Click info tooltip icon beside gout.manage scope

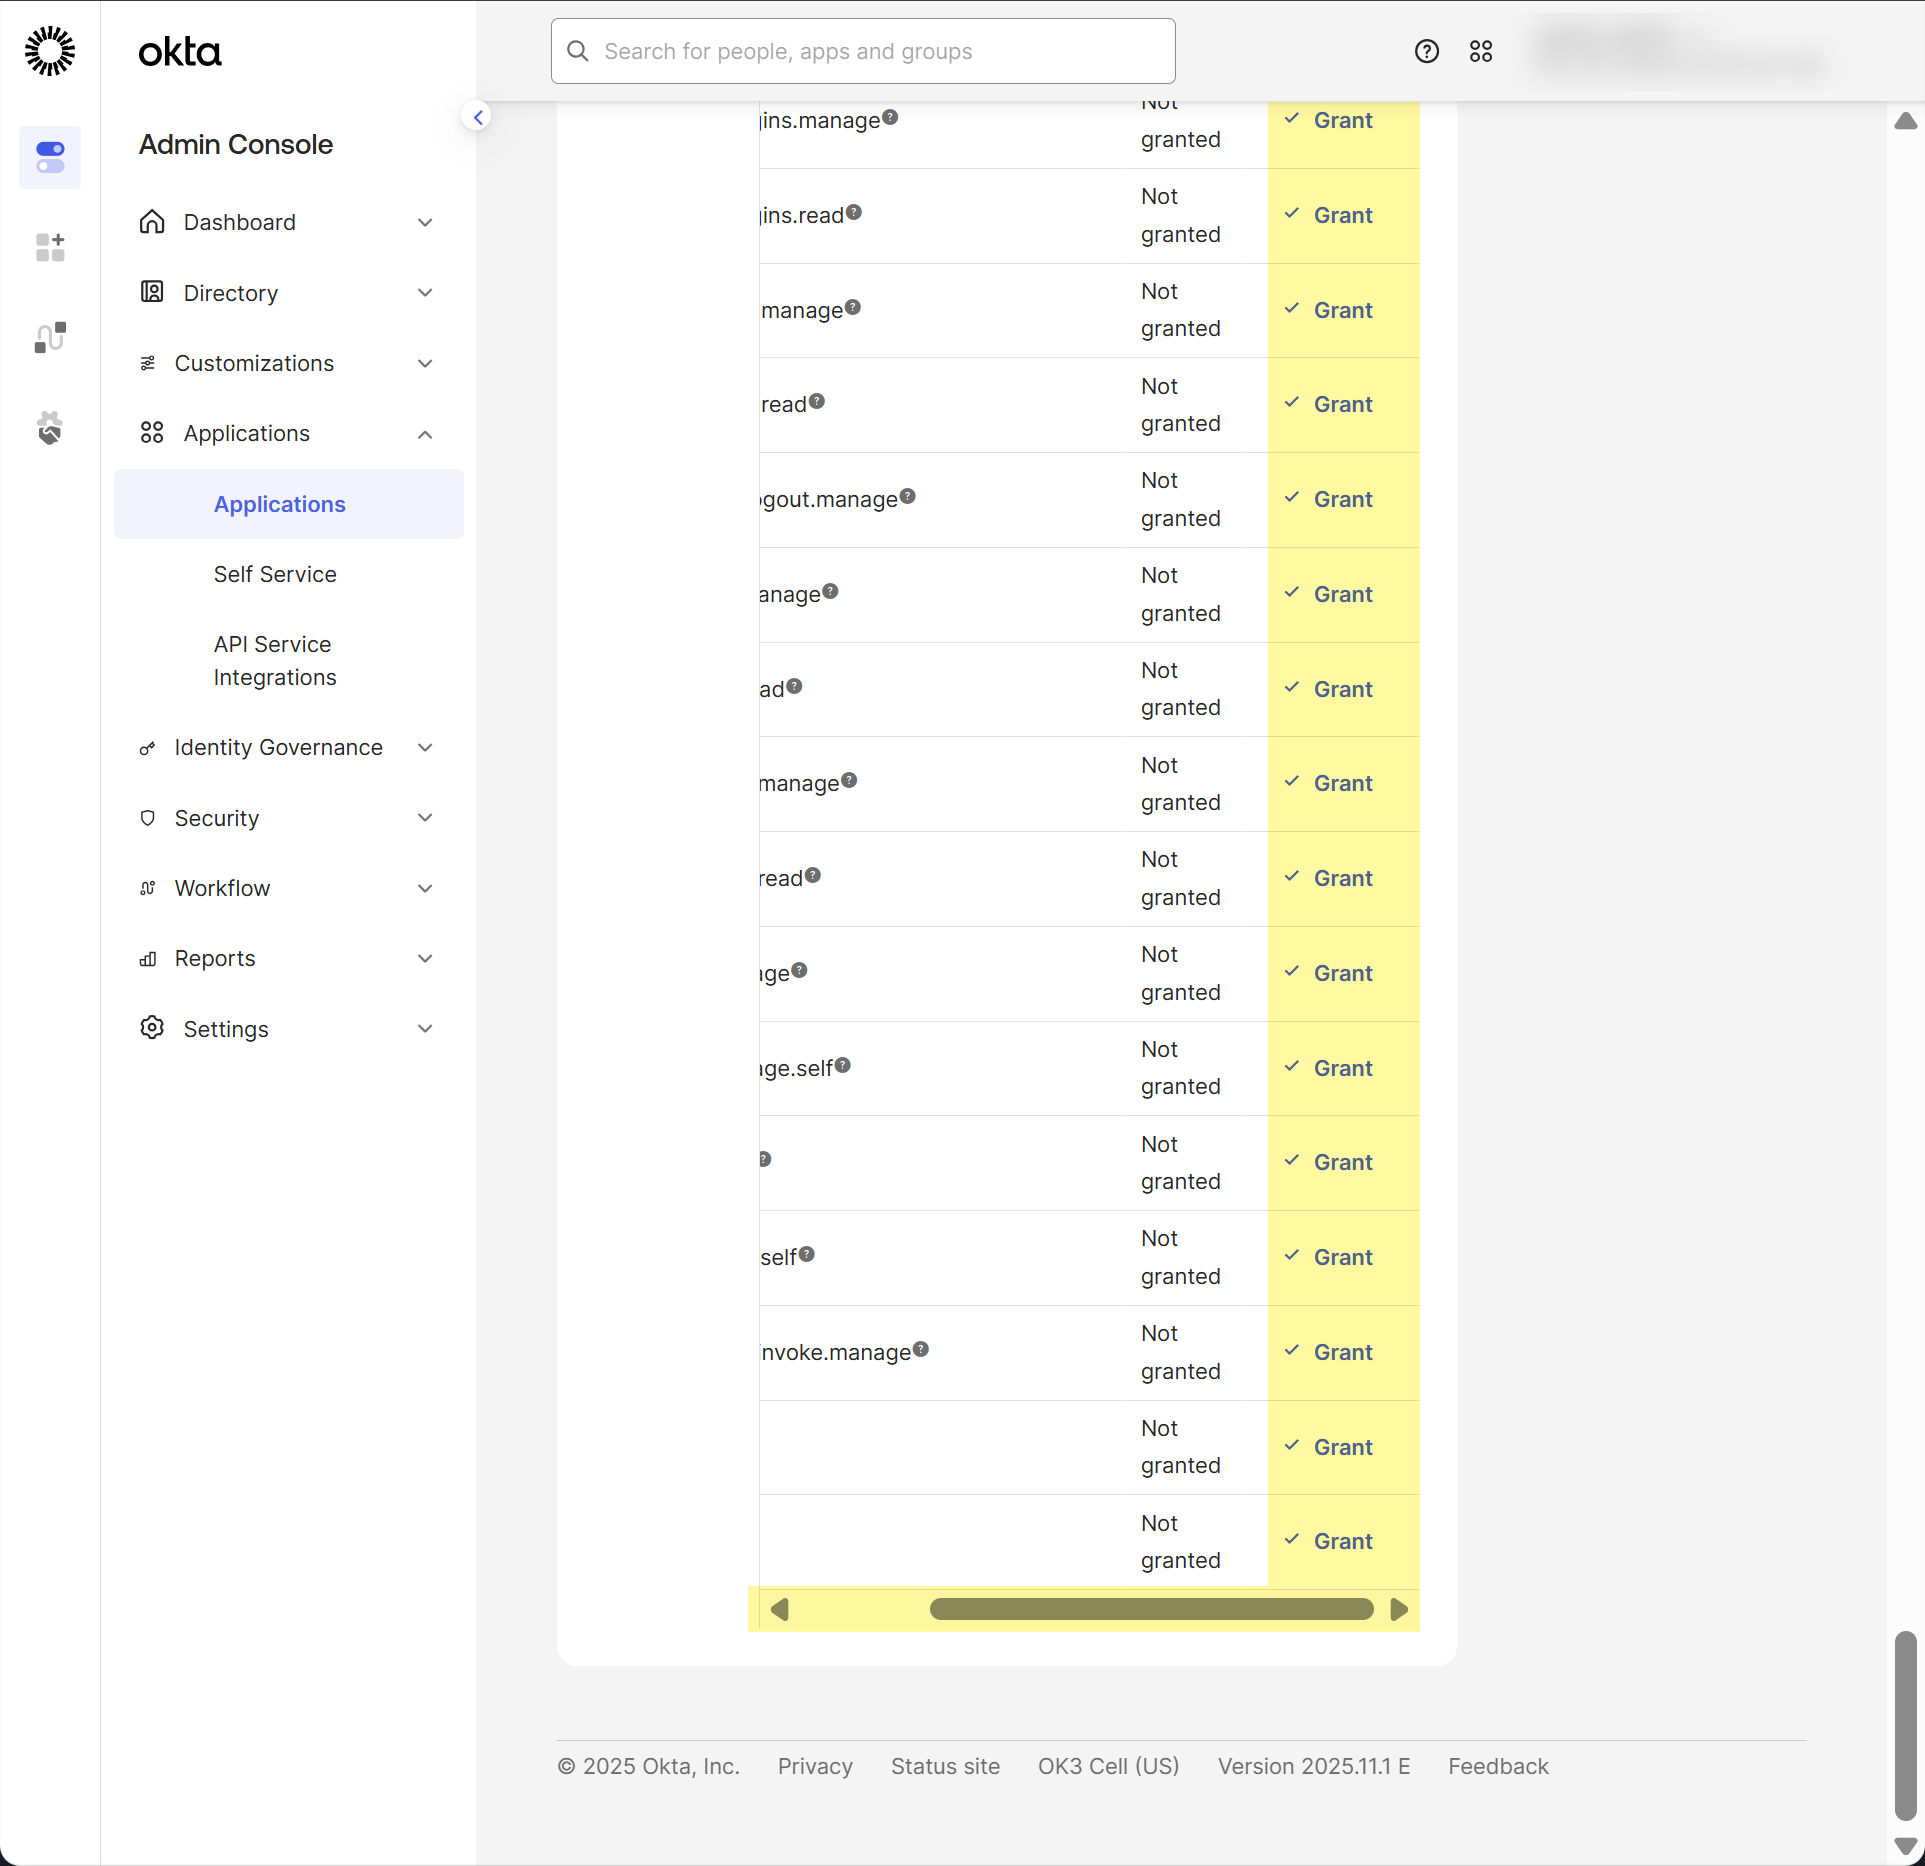908,496
